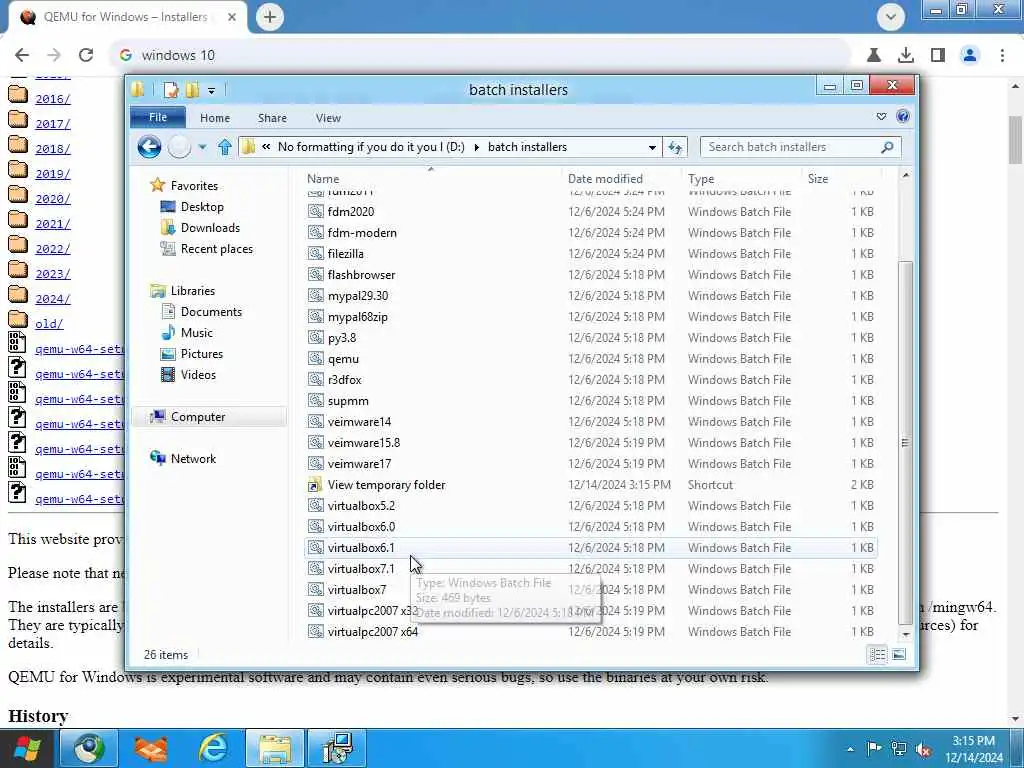The image size is (1024, 768).
Task: Open the old/ folder link in browser
Action: click(x=49, y=324)
